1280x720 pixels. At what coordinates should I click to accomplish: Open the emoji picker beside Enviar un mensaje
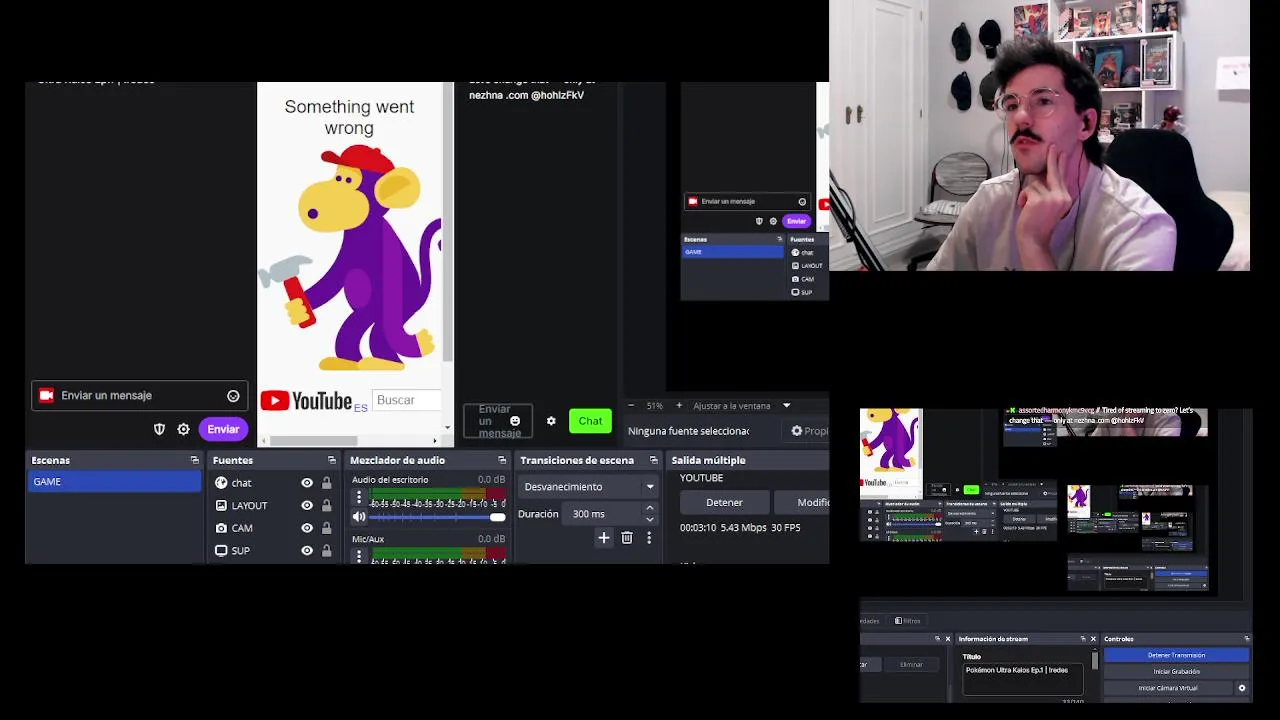[x=233, y=396]
